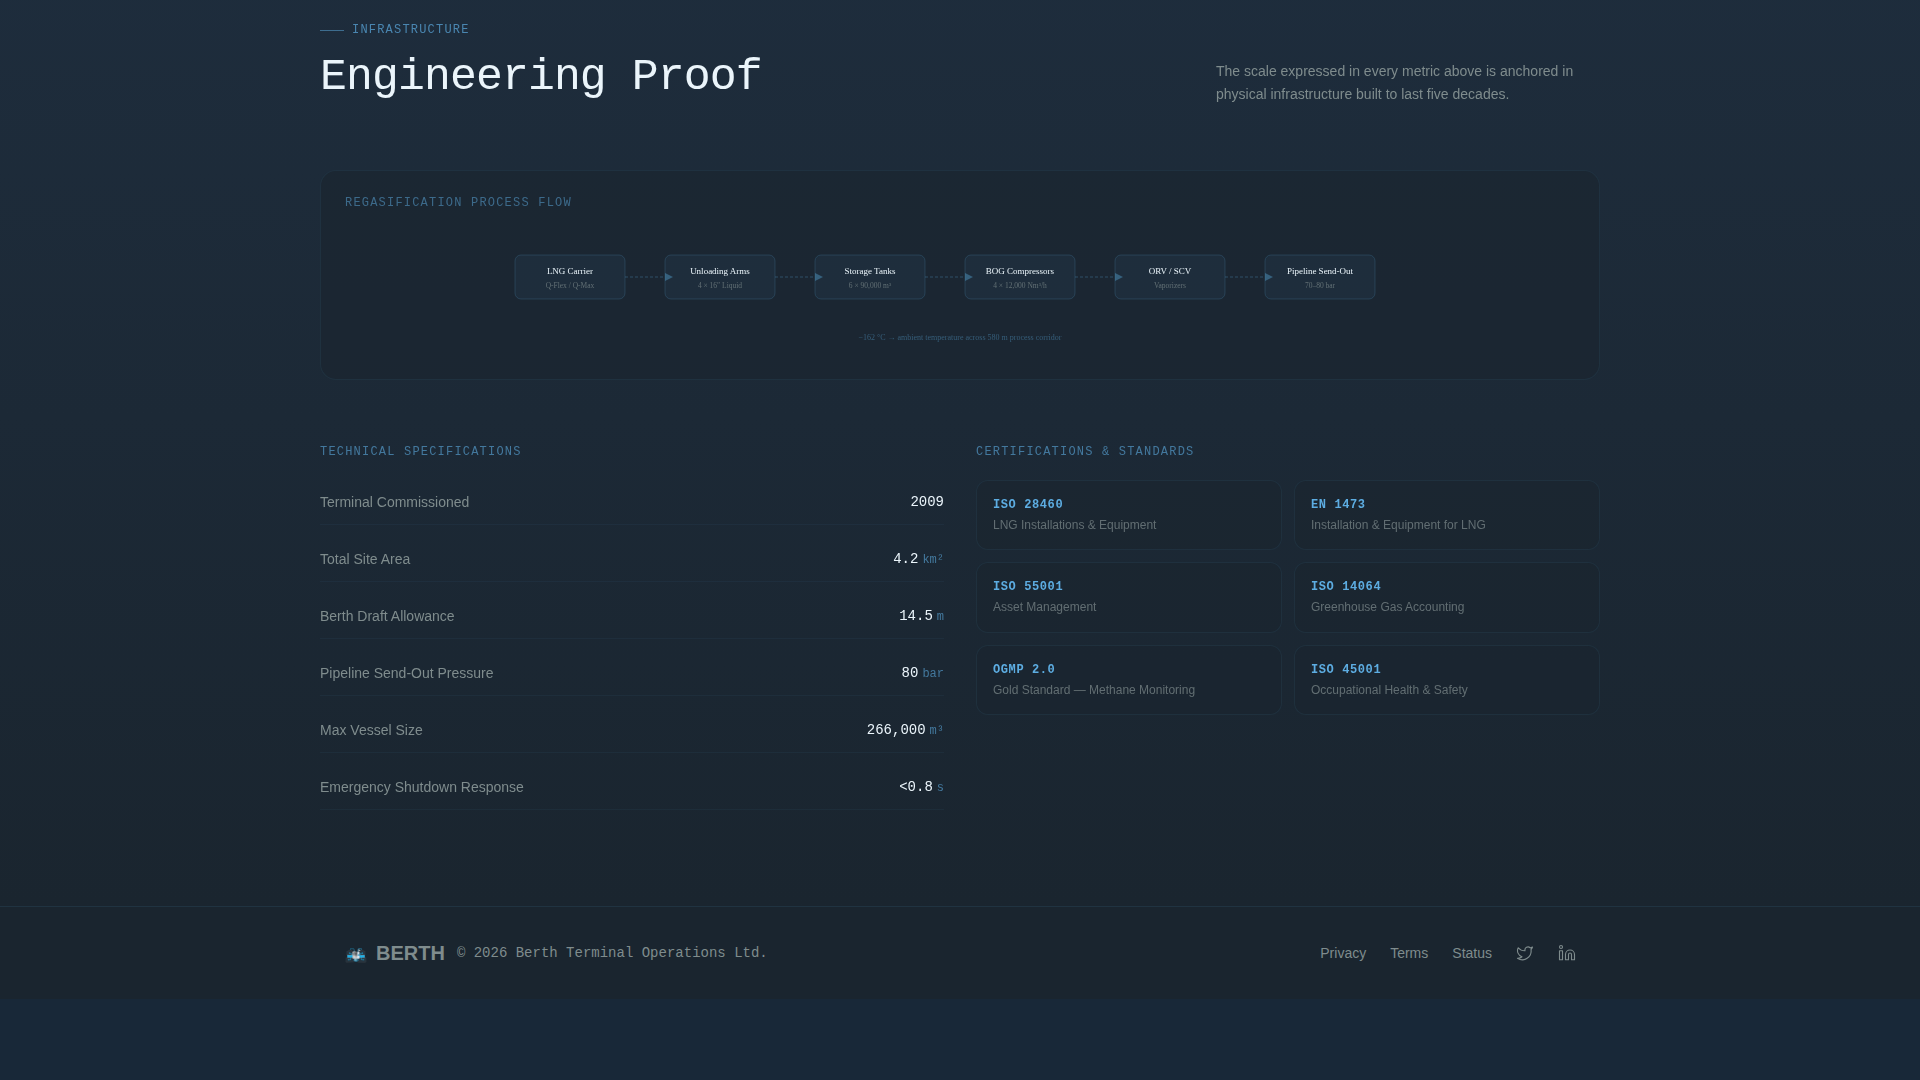1920x1080 pixels.
Task: Click the Total Site Area label
Action: click(x=365, y=559)
